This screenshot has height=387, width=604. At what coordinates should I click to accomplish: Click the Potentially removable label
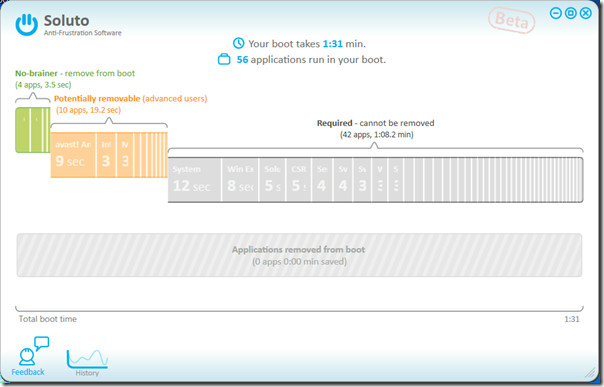pos(131,99)
